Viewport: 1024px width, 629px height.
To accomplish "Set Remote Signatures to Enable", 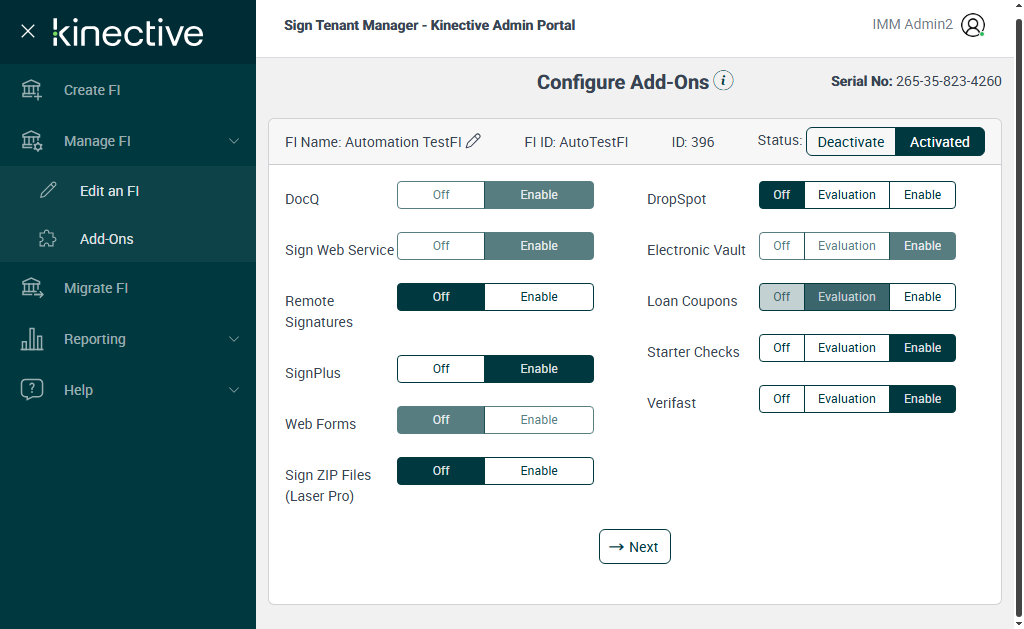I will (539, 297).
